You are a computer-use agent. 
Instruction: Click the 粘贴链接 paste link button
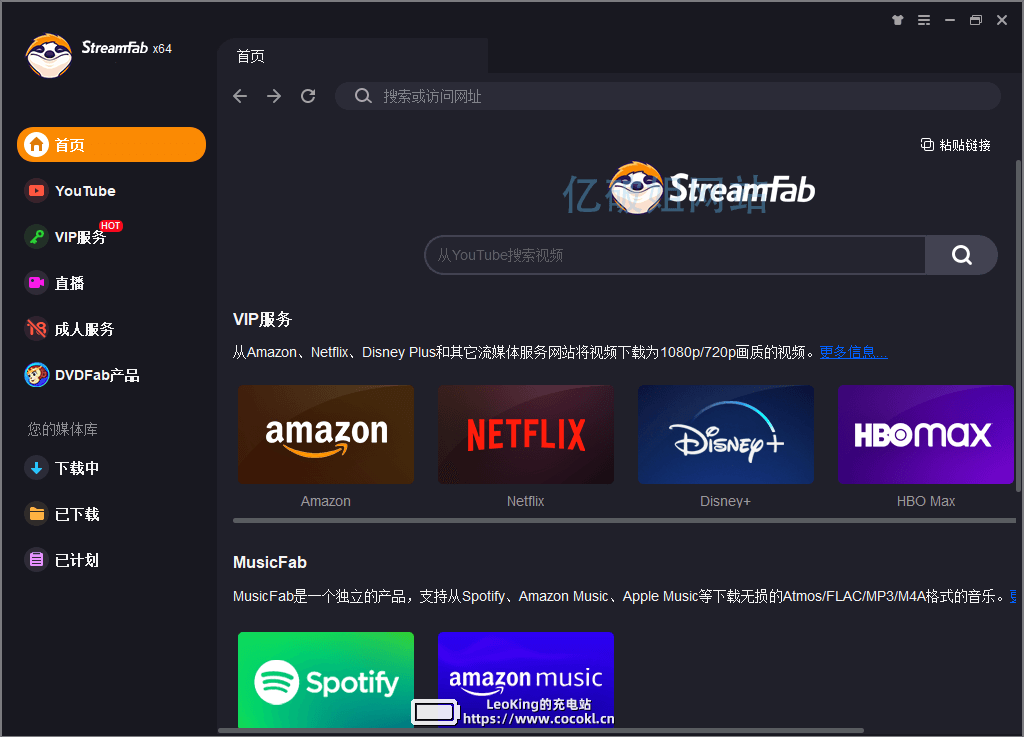[955, 145]
